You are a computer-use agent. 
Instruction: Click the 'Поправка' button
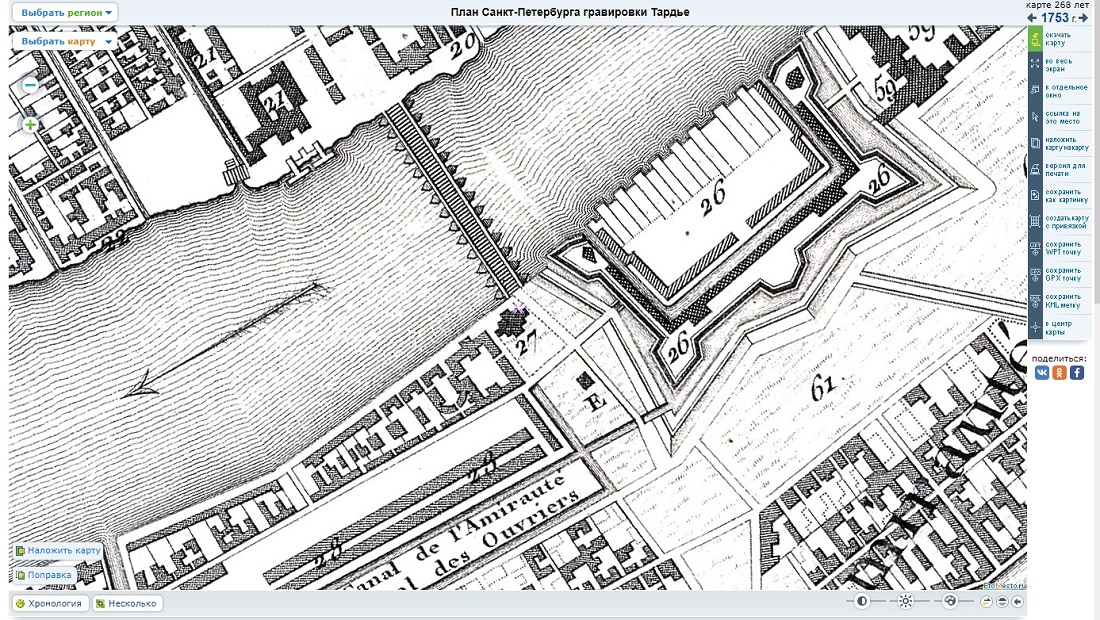43,575
